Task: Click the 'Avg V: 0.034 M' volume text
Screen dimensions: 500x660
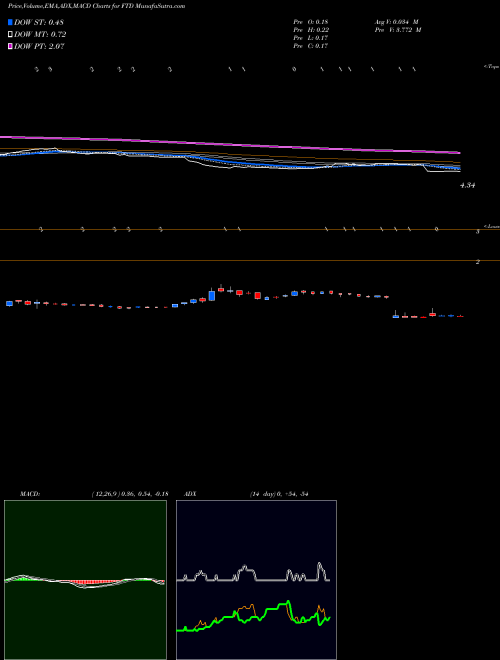Action: pyautogui.click(x=396, y=22)
